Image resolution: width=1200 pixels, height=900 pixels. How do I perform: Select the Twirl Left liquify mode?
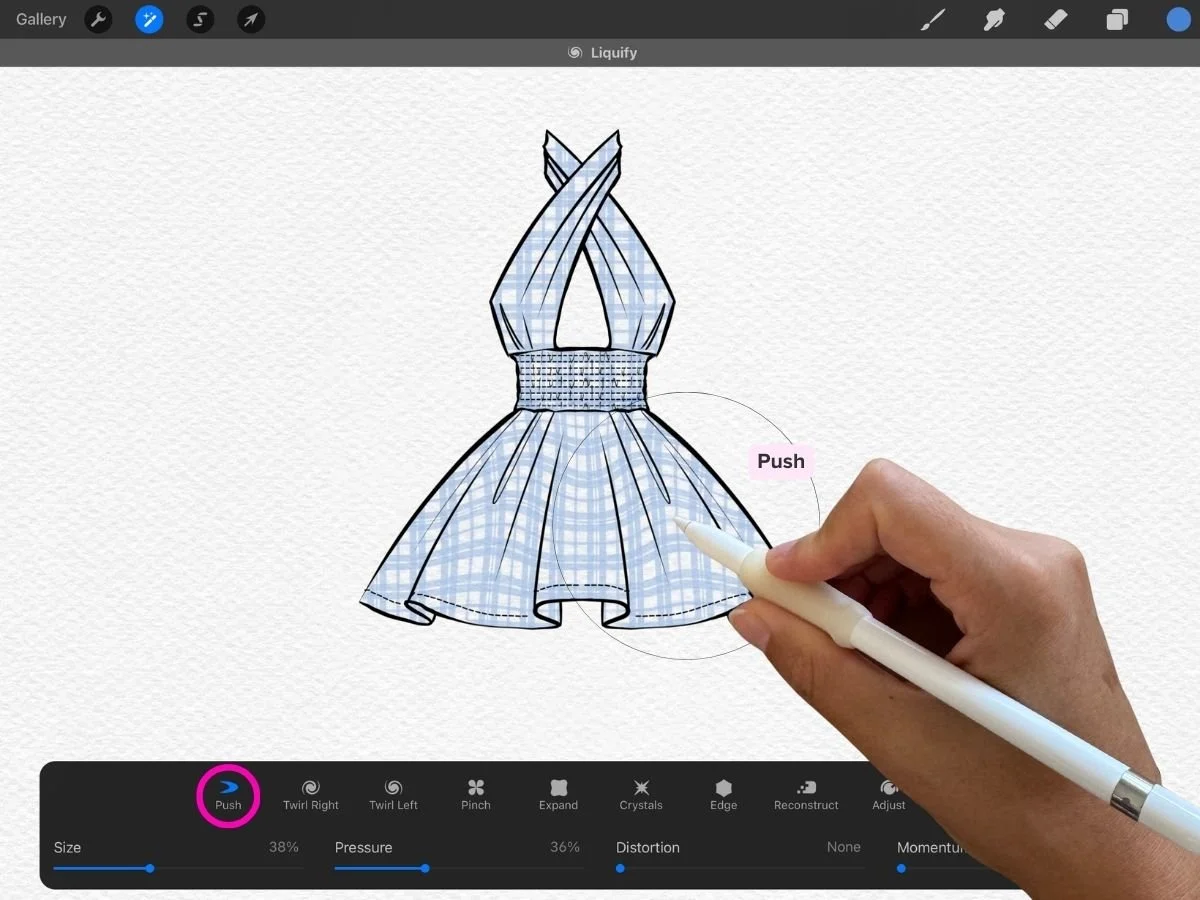pos(393,793)
